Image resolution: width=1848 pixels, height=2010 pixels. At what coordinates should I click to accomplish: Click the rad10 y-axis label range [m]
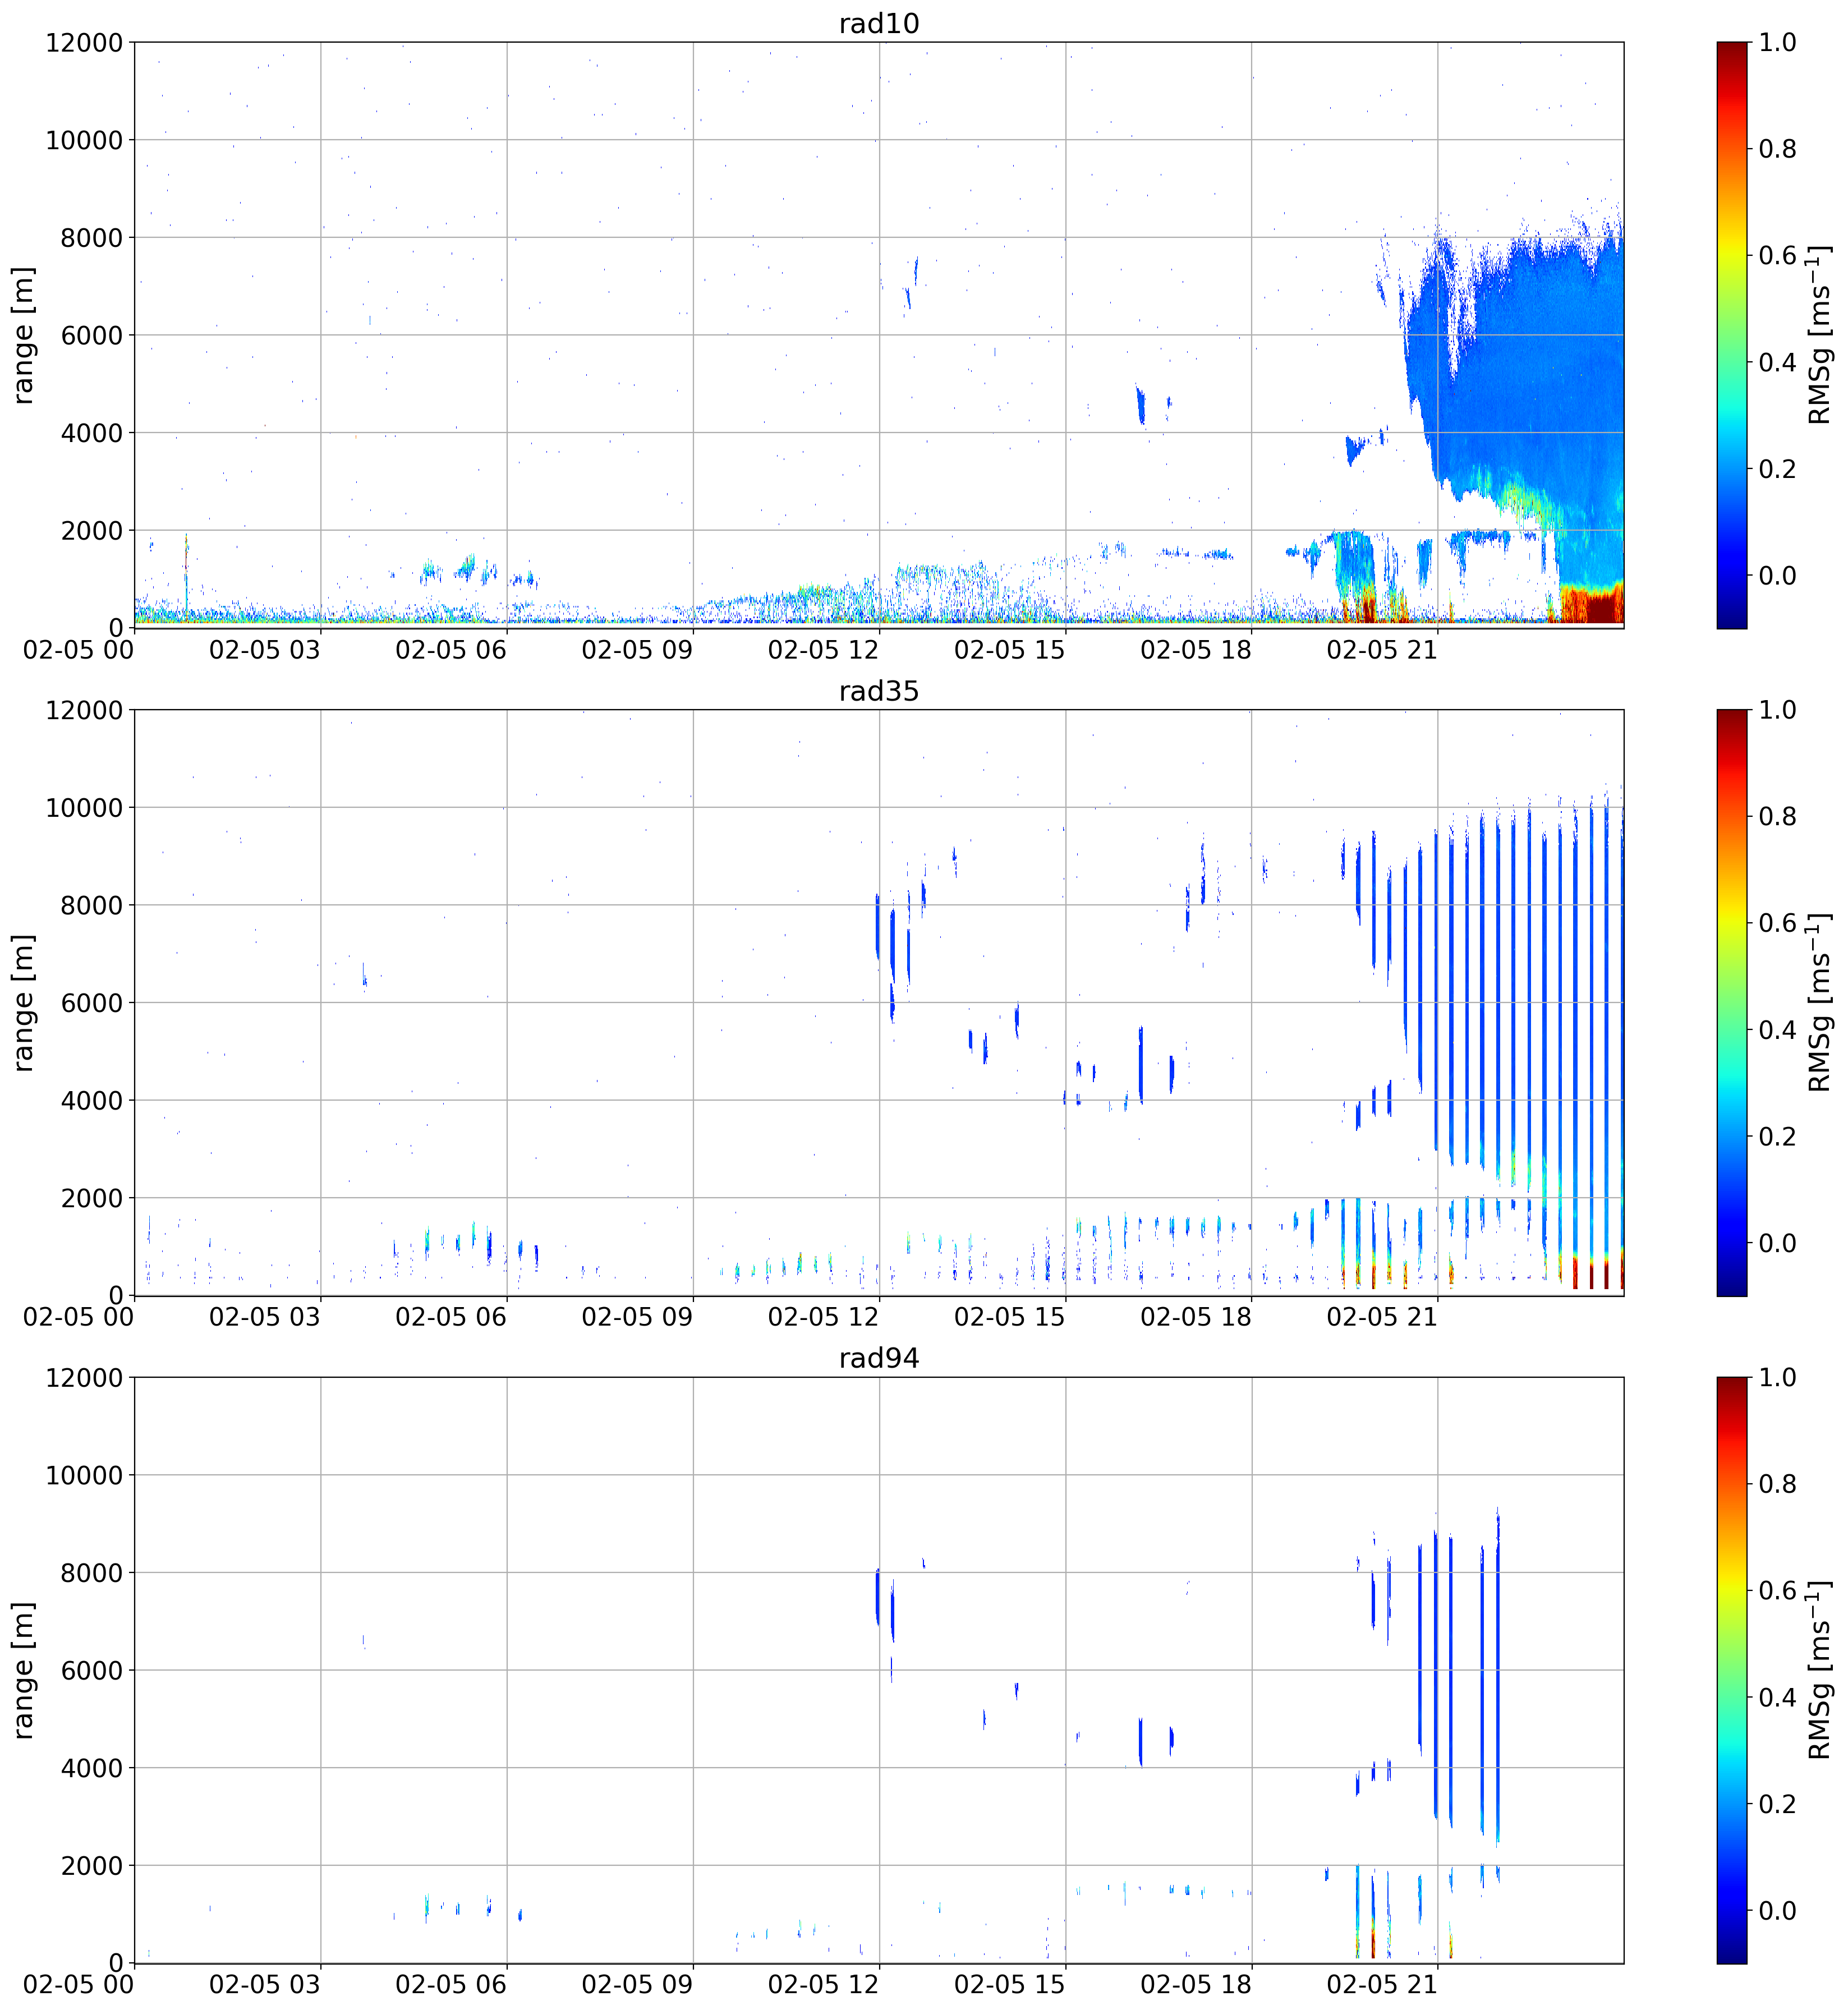click(23, 335)
